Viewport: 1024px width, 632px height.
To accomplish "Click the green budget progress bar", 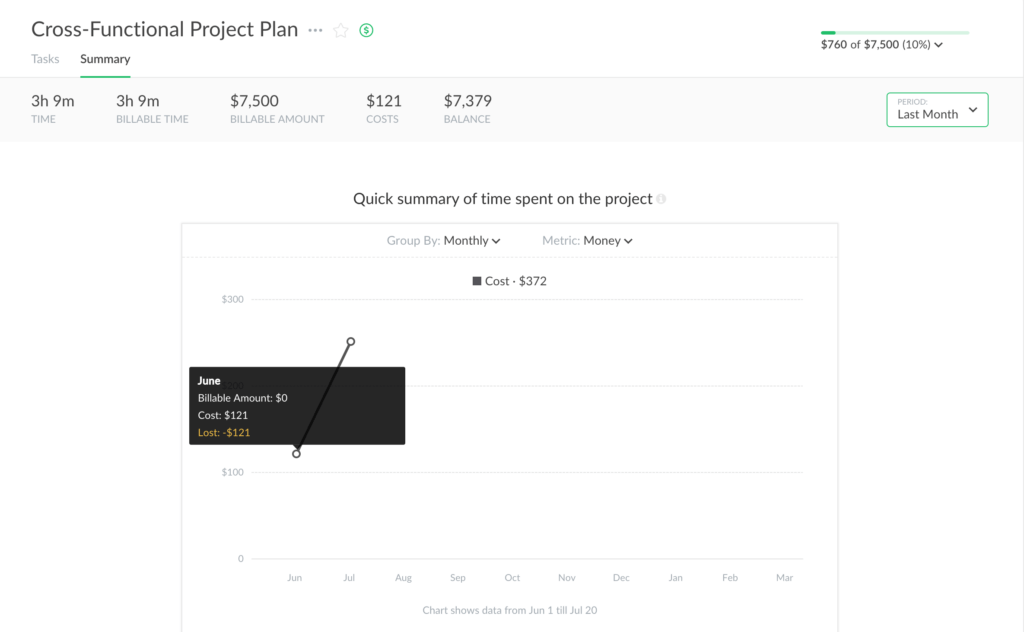I will pos(894,32).
